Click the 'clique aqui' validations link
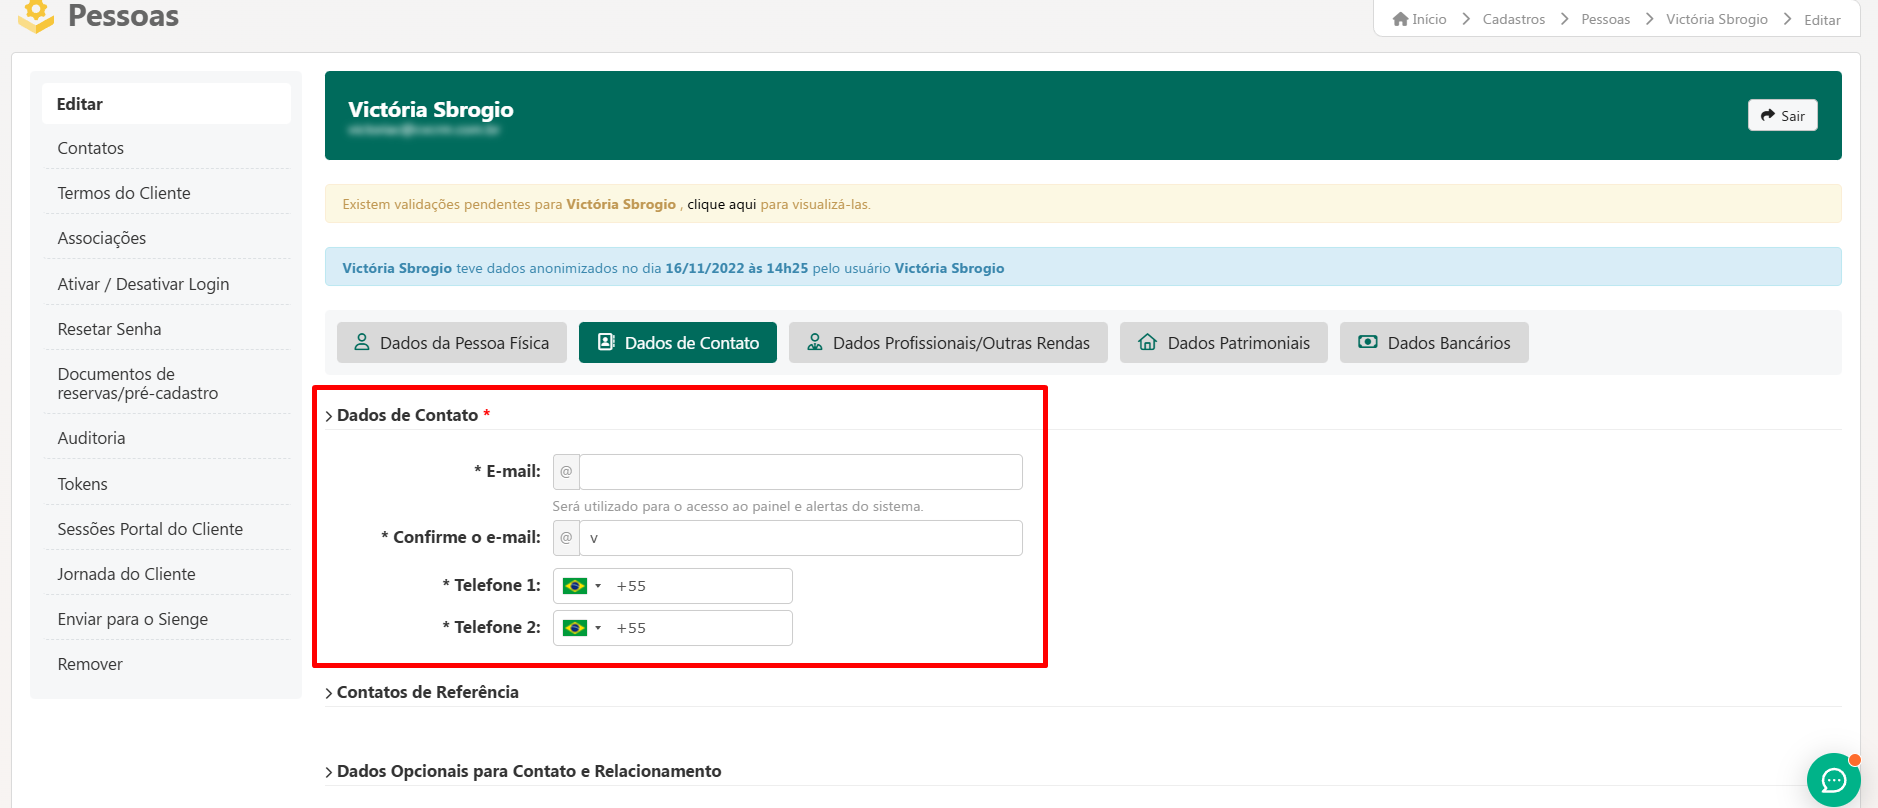This screenshot has height=808, width=1878. tap(722, 204)
